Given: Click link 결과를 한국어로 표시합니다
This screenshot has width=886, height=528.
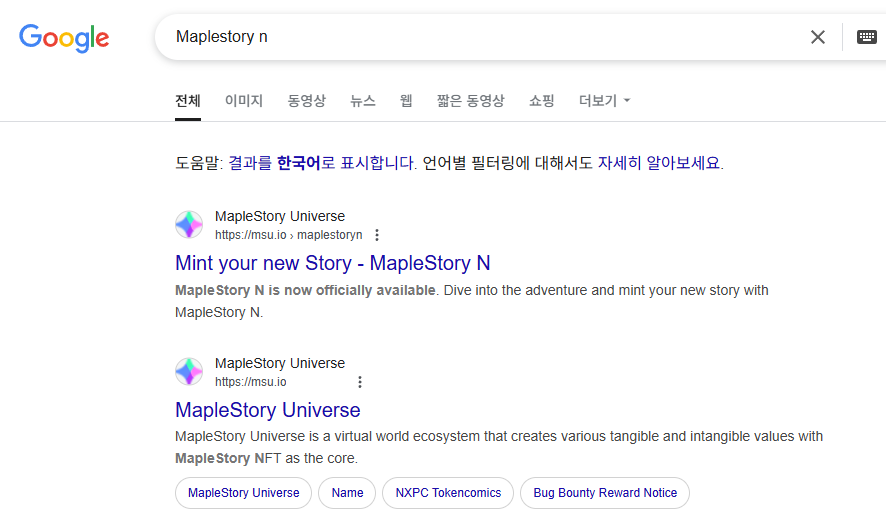Looking at the screenshot, I should 321,163.
